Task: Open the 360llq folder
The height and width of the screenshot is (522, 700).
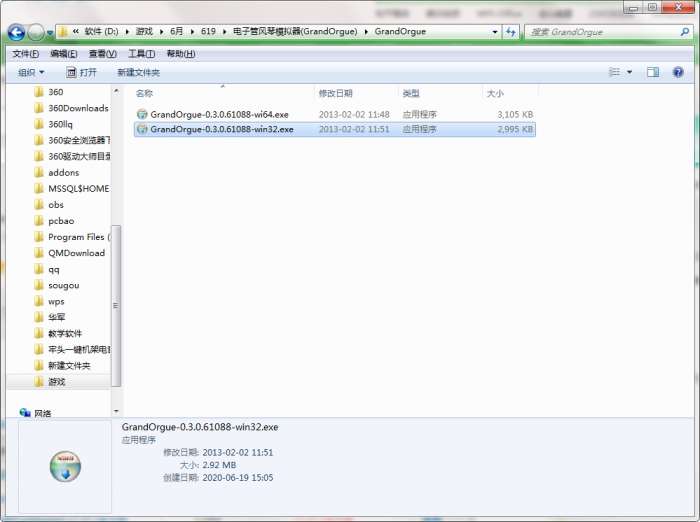Action: 60,124
